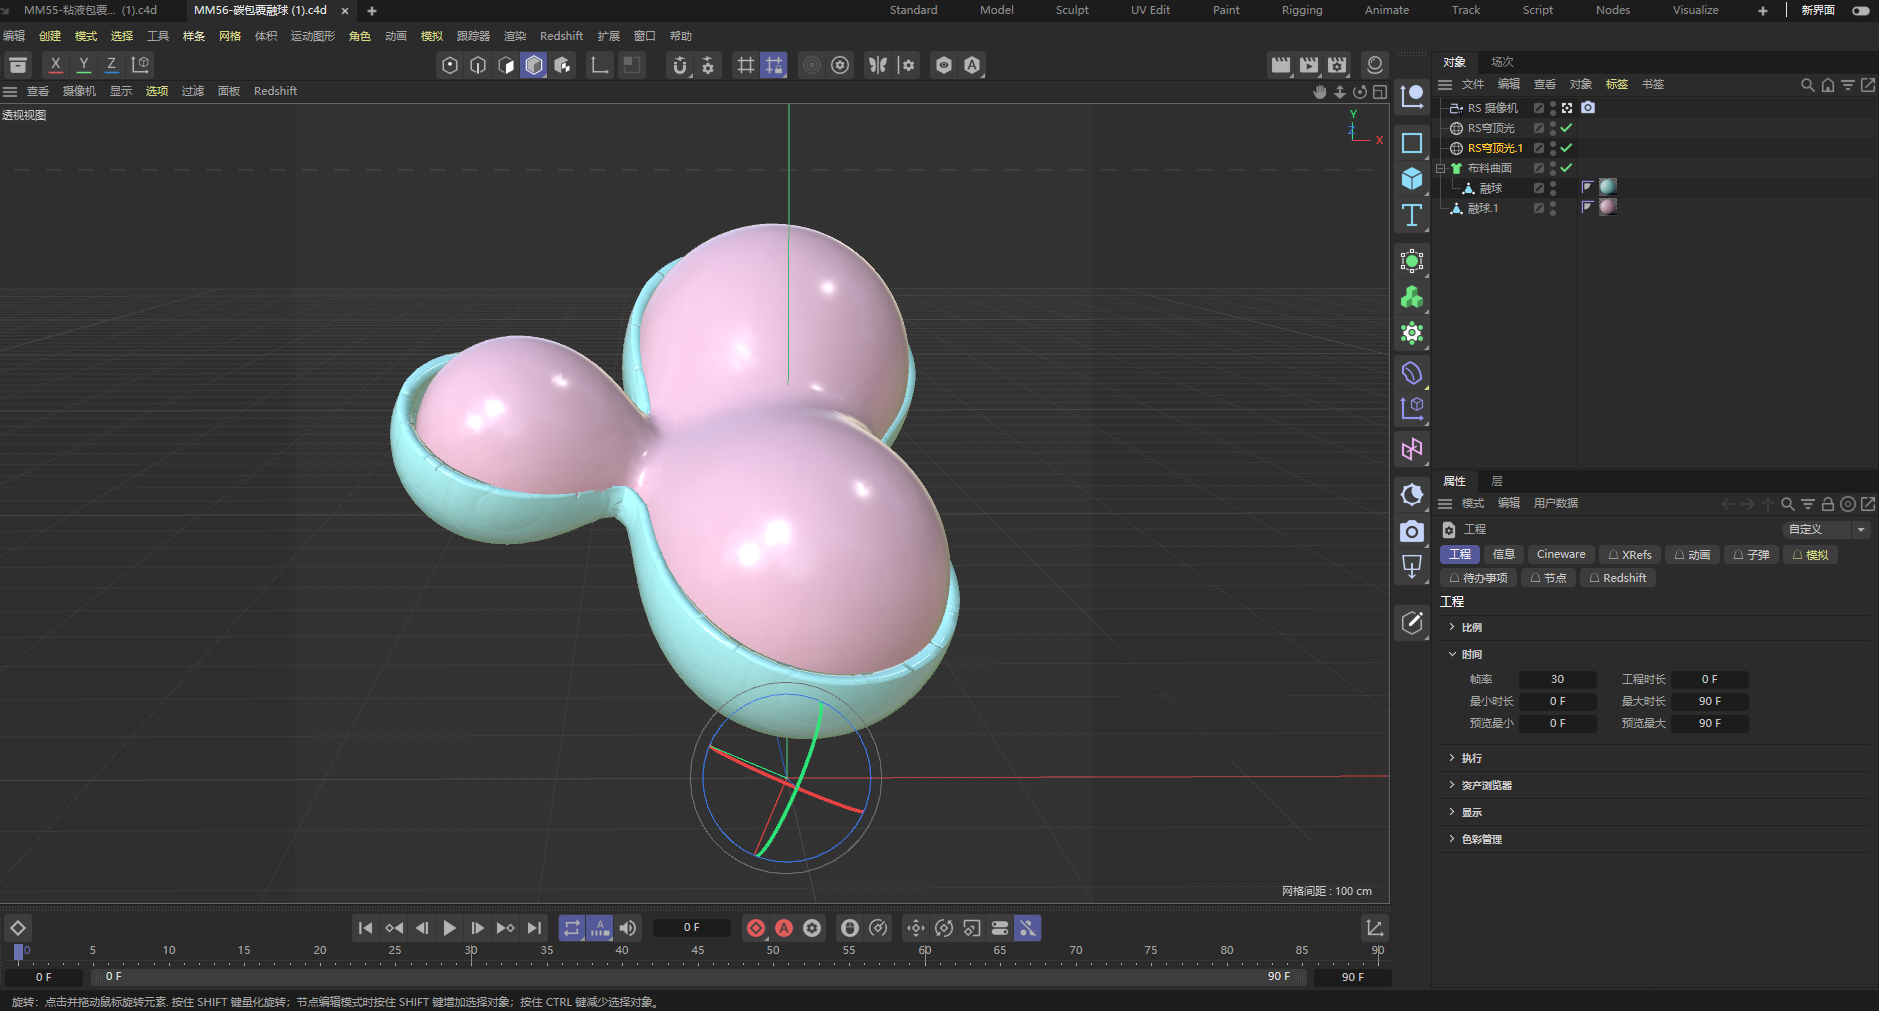Open the render settings clapperboard gear icon
This screenshot has width=1879, height=1011.
pyautogui.click(x=1337, y=65)
